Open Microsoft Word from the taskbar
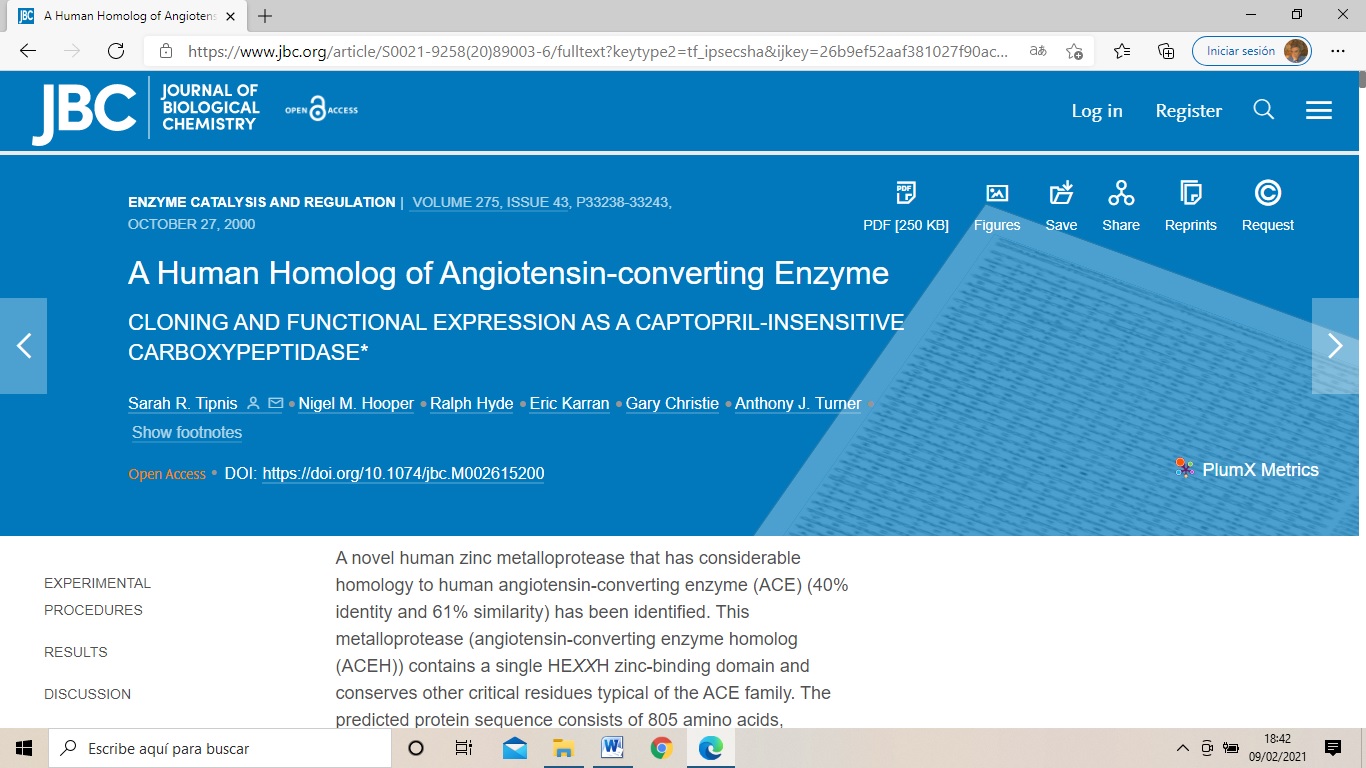The height and width of the screenshot is (768, 1366). pos(612,748)
